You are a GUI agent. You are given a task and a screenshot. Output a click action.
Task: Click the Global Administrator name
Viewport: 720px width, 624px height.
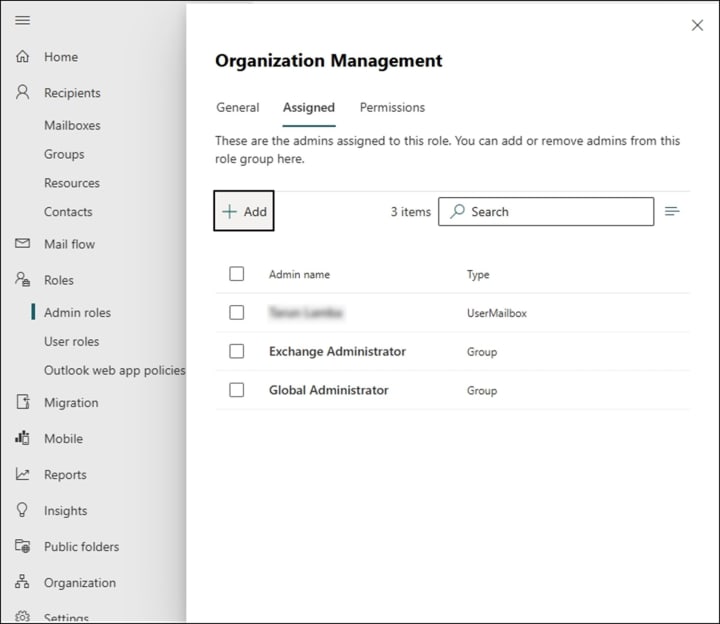pyautogui.click(x=329, y=390)
